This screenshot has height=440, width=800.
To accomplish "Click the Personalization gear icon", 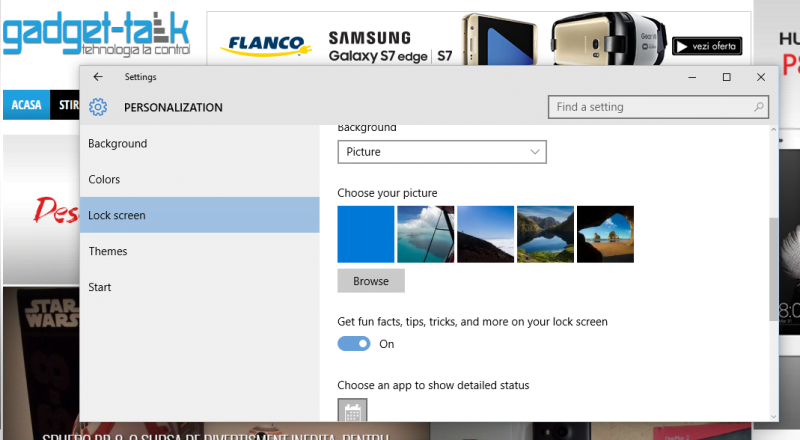I will tap(98, 107).
